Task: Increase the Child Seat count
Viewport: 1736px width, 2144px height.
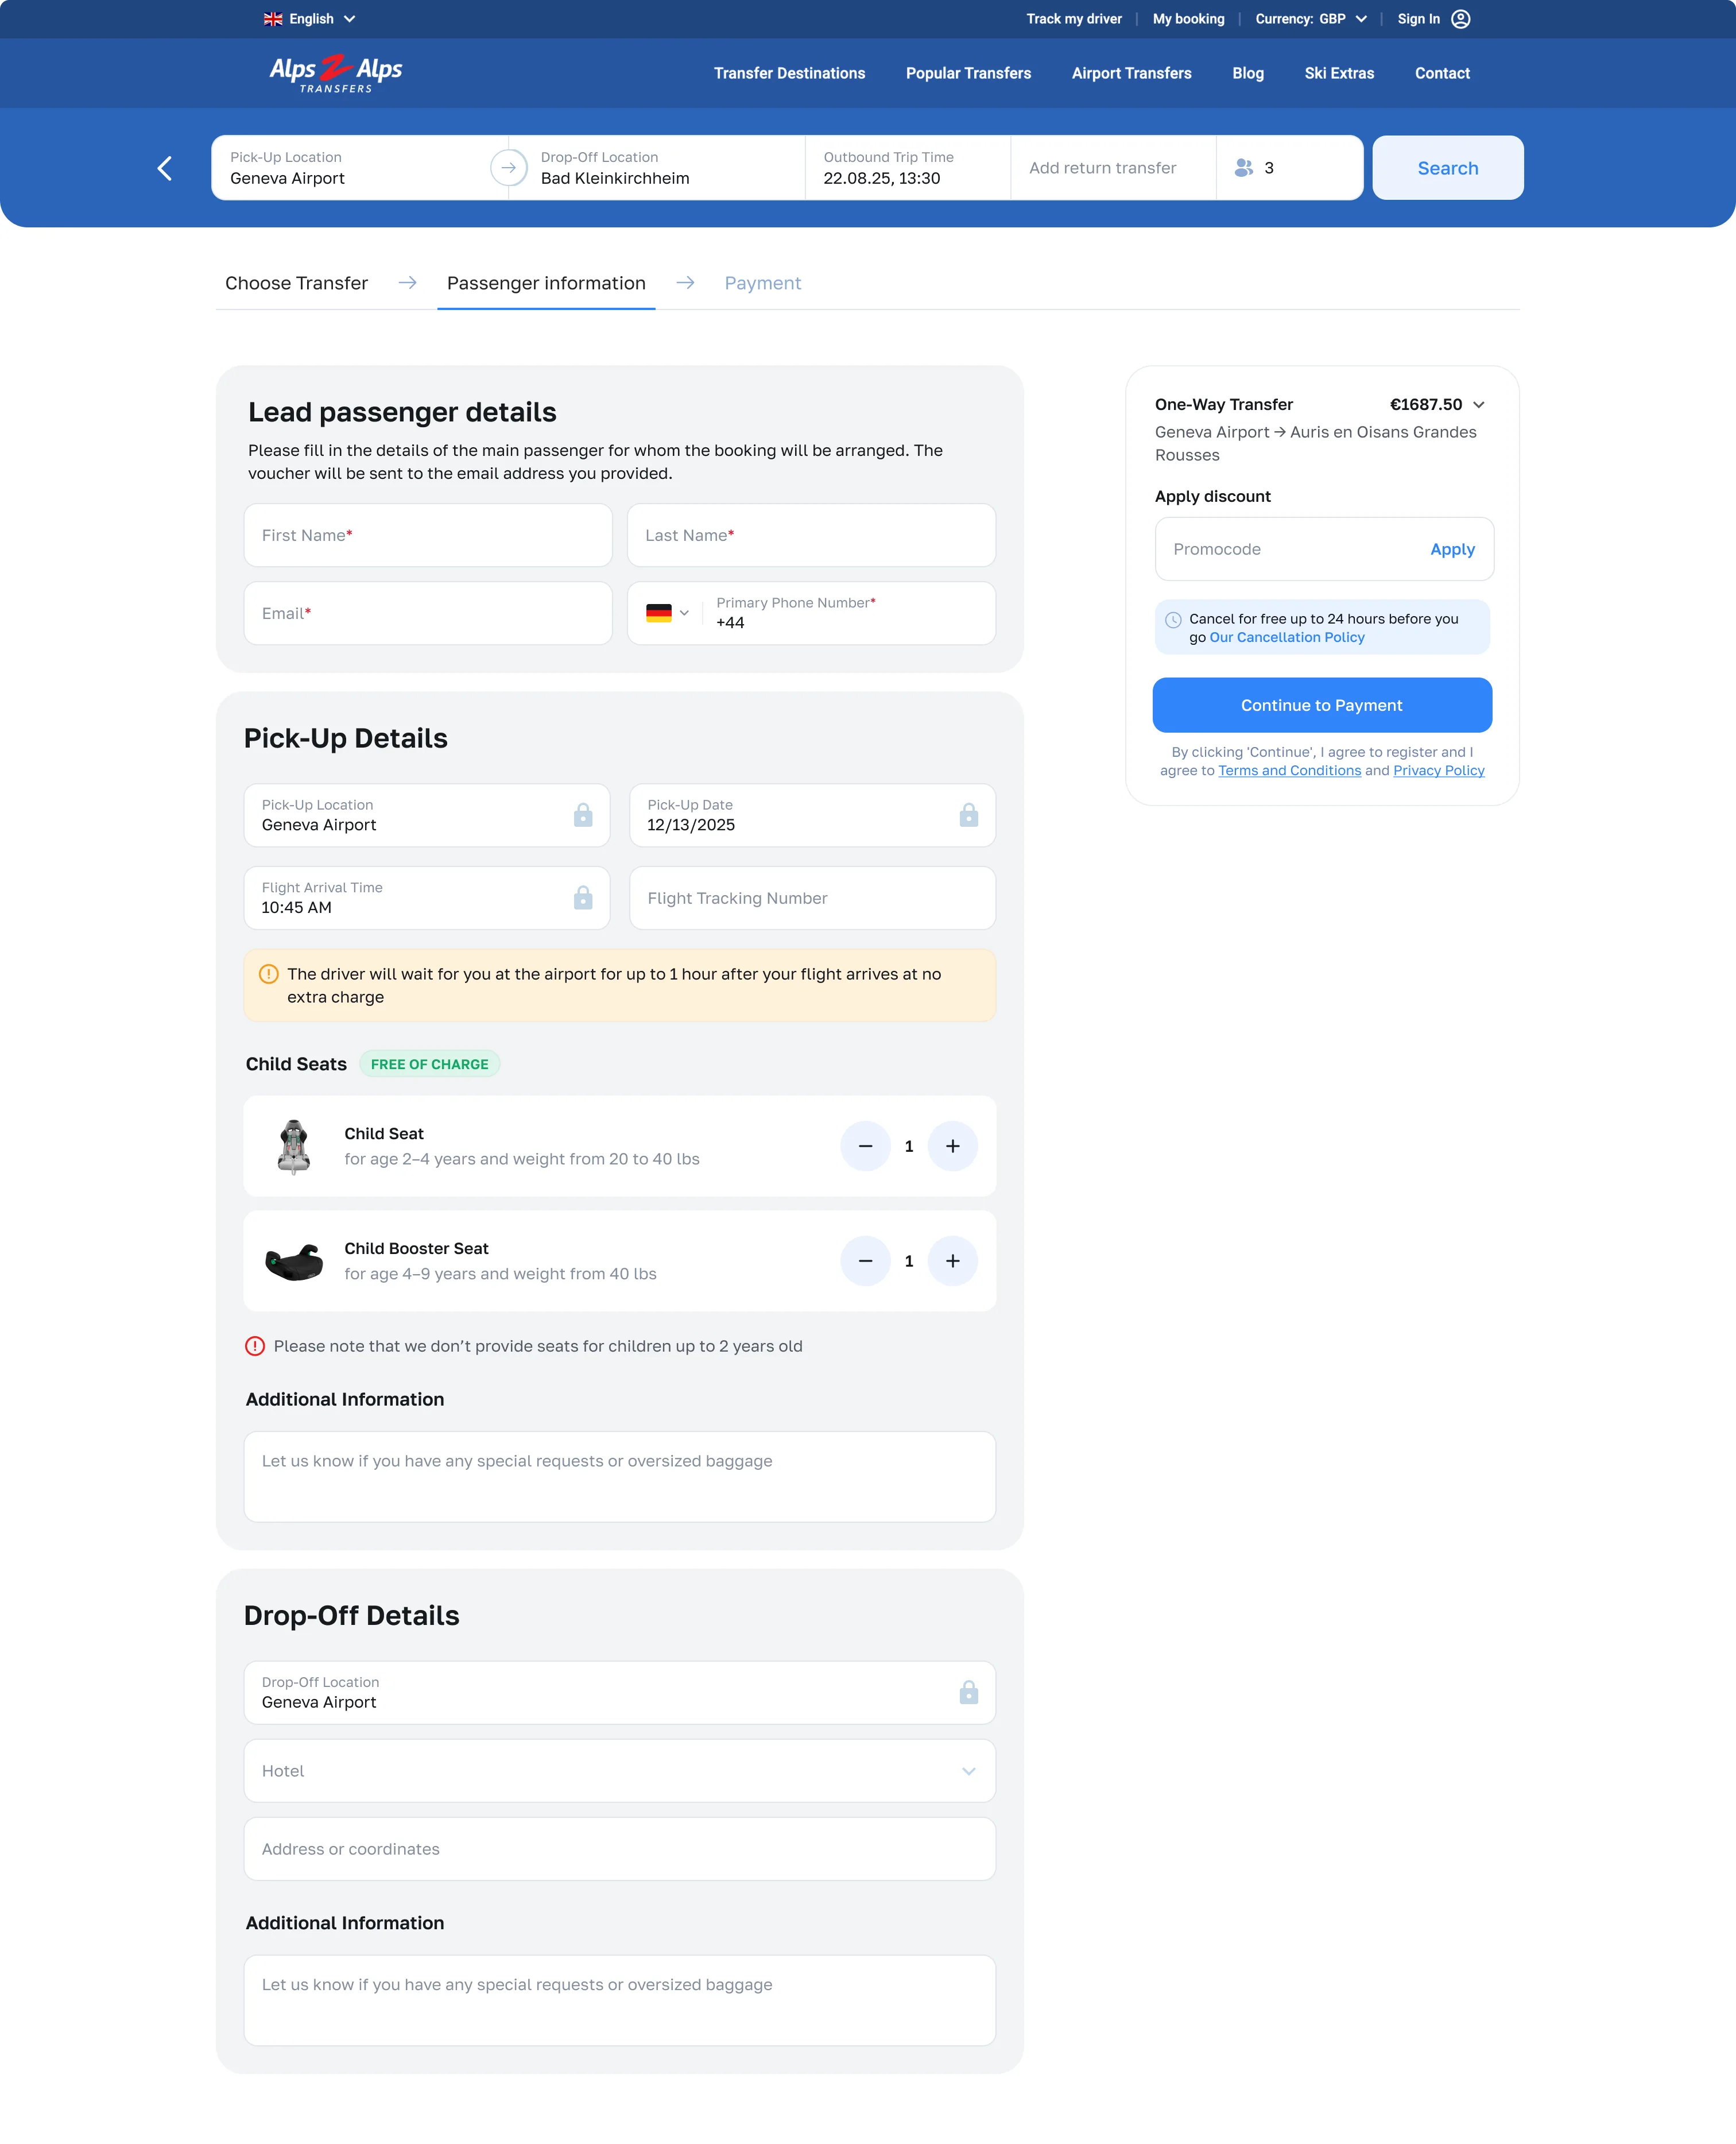Action: coord(953,1146)
